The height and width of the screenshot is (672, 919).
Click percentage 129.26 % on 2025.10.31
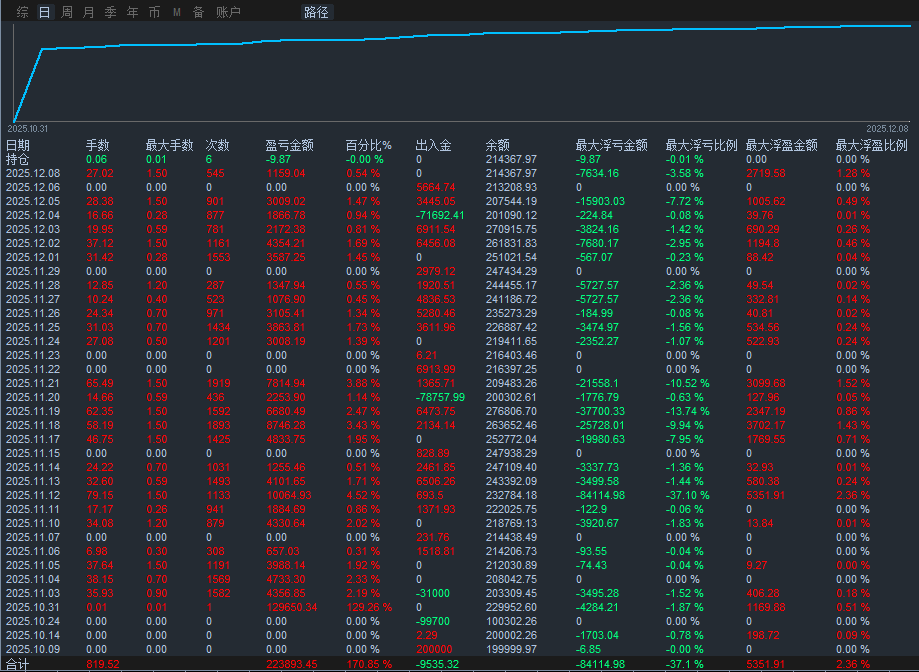pyautogui.click(x=369, y=608)
